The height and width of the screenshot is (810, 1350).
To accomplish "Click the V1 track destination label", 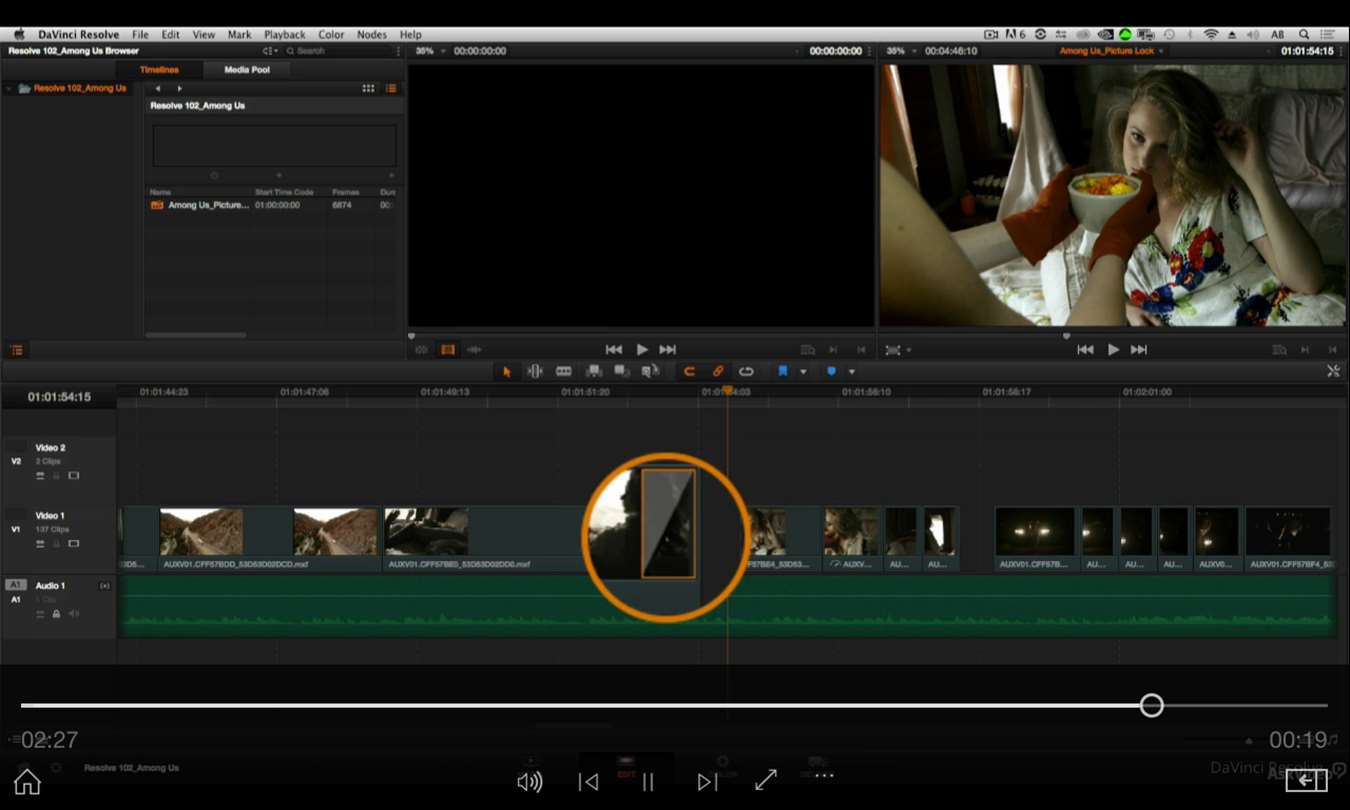I will (15, 529).
